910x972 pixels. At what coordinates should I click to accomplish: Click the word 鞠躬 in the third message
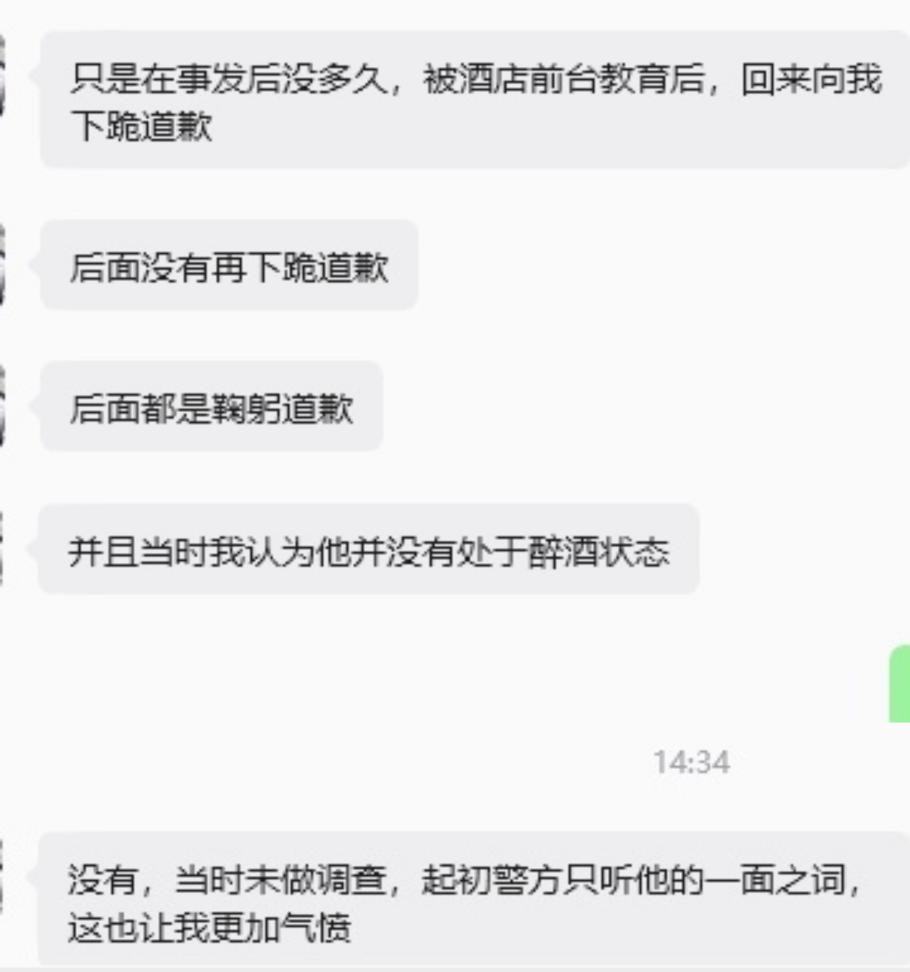coord(247,409)
